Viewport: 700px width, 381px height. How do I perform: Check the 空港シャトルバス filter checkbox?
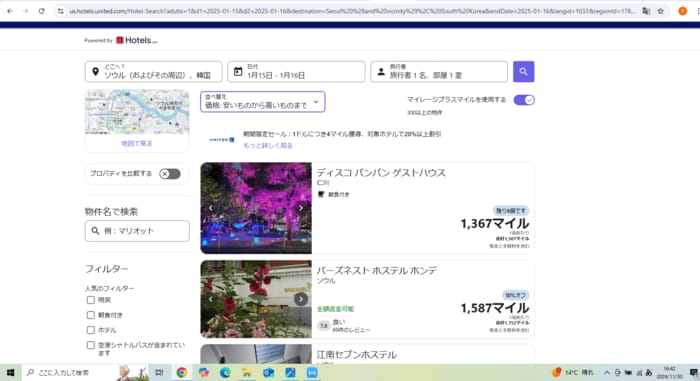pyautogui.click(x=91, y=345)
